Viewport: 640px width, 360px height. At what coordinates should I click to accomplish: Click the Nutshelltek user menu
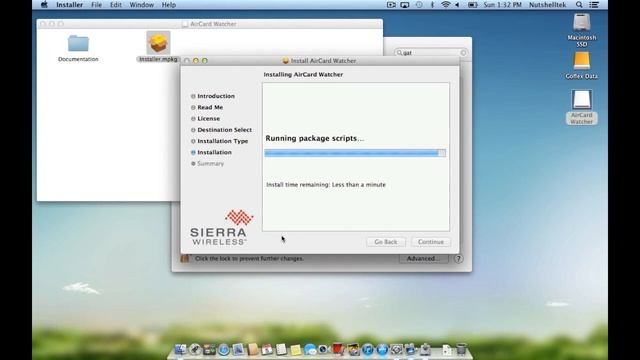(547, 5)
